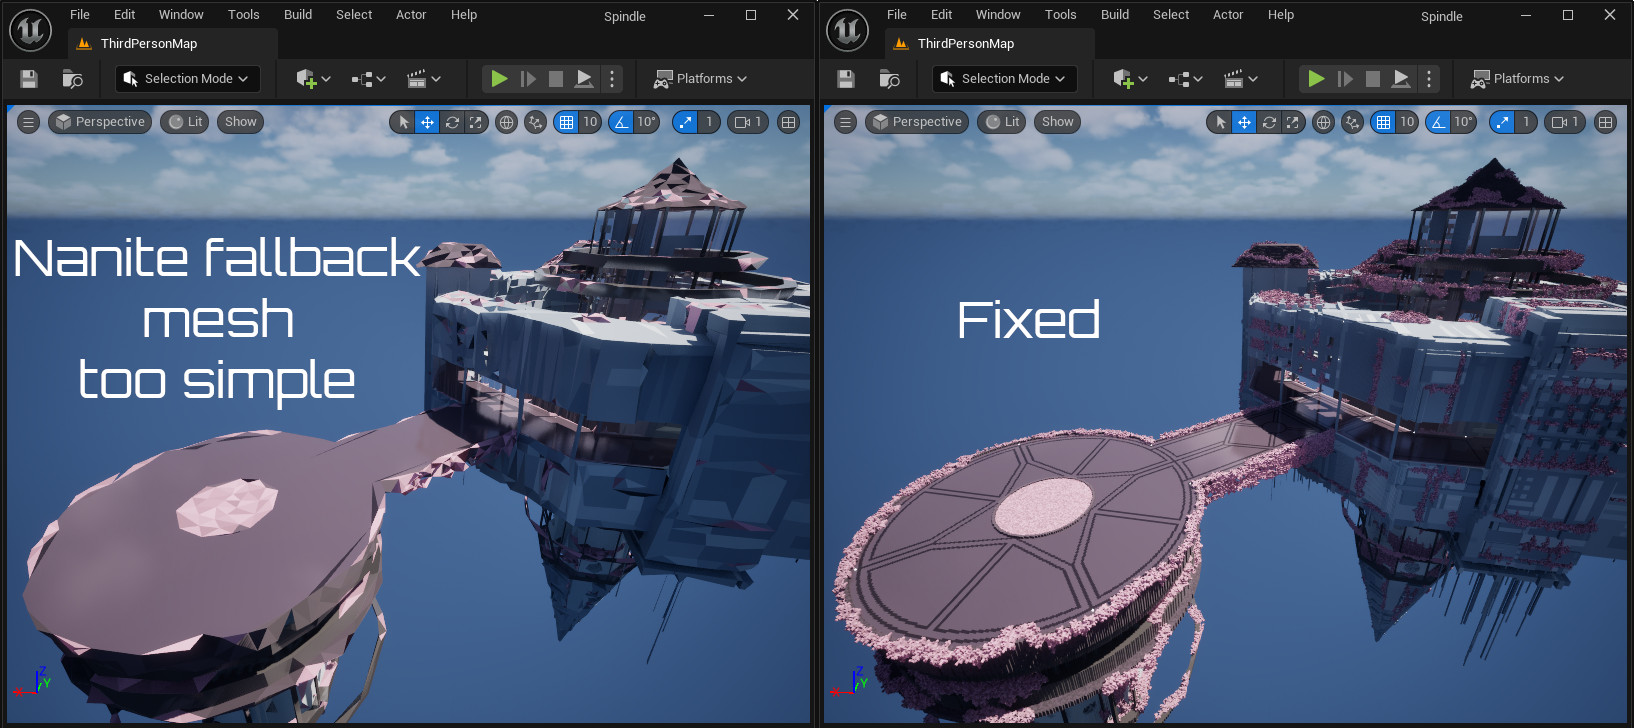Open the camera speed setting in the left viewport
The image size is (1634, 728).
[x=748, y=122]
